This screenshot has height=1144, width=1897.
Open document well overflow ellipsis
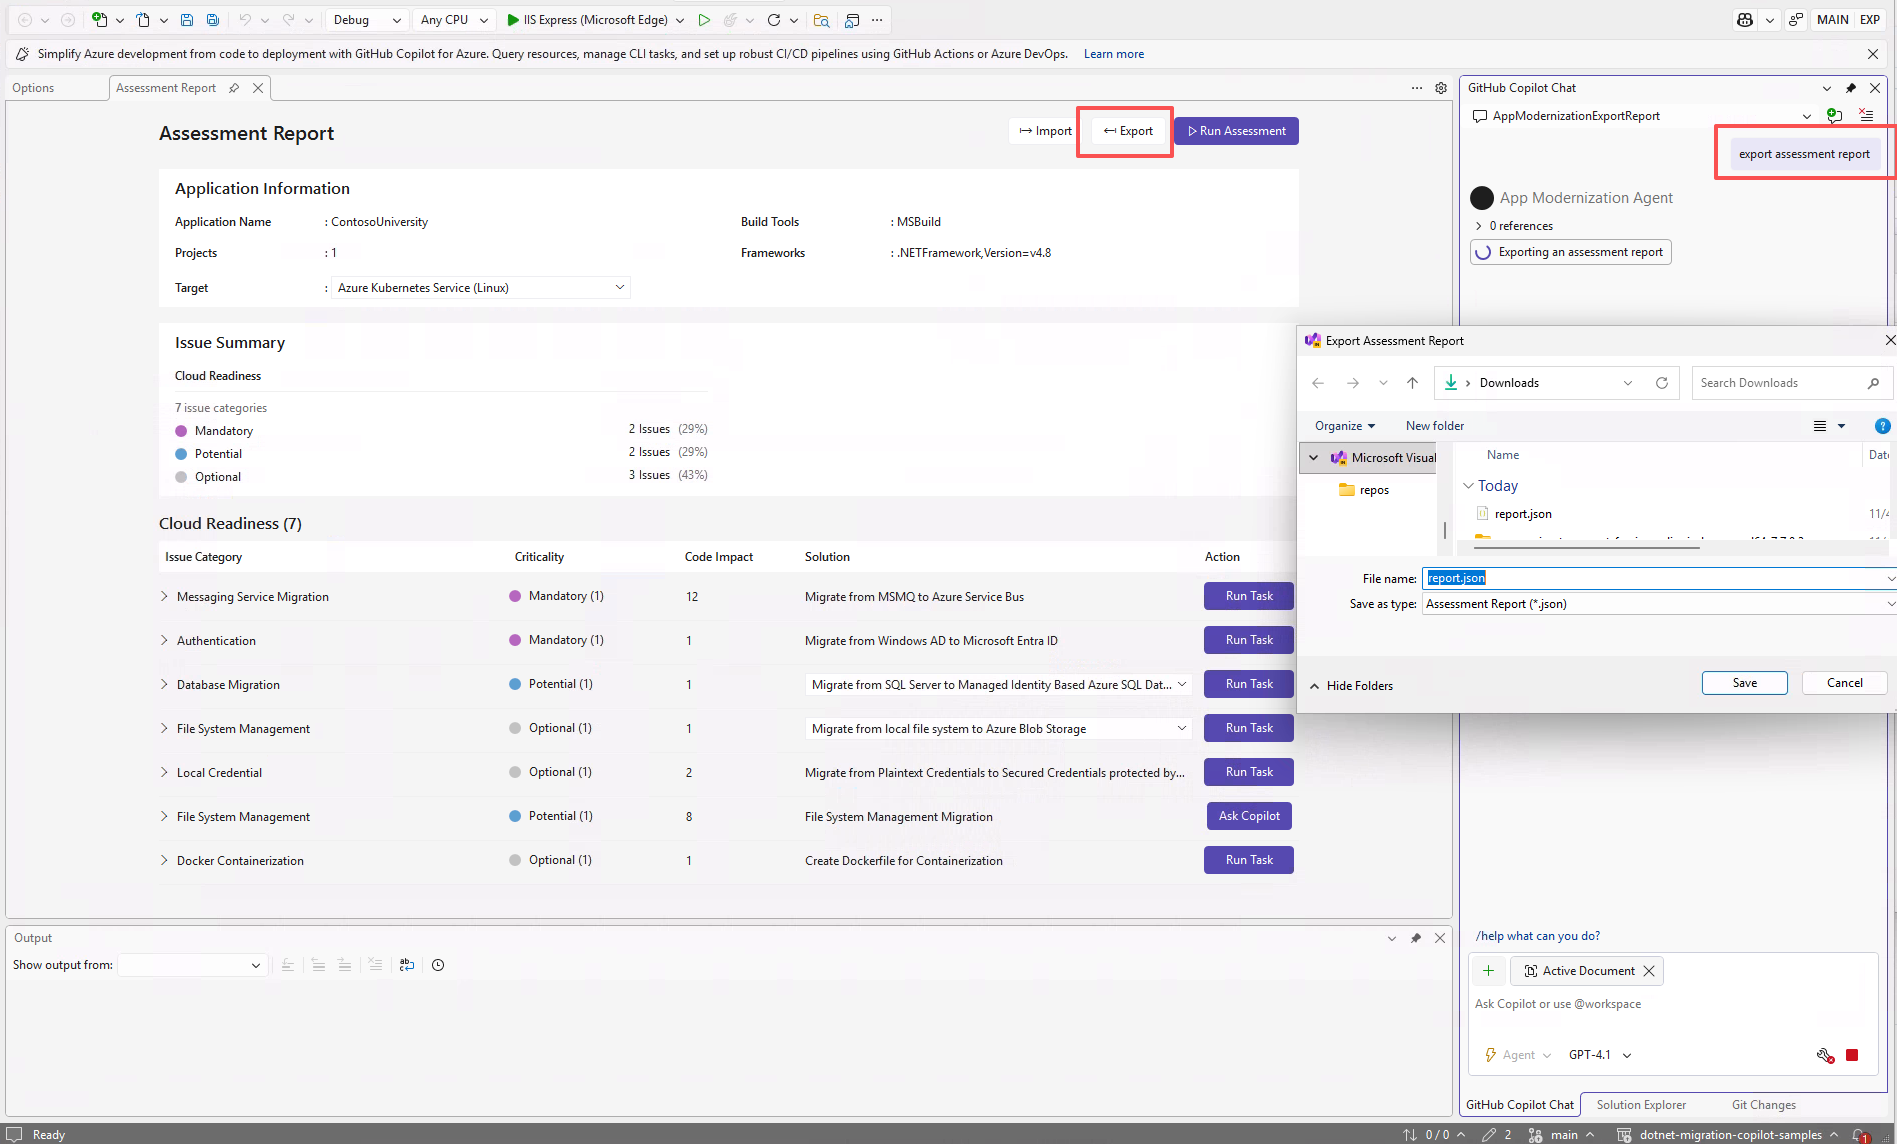[1417, 88]
